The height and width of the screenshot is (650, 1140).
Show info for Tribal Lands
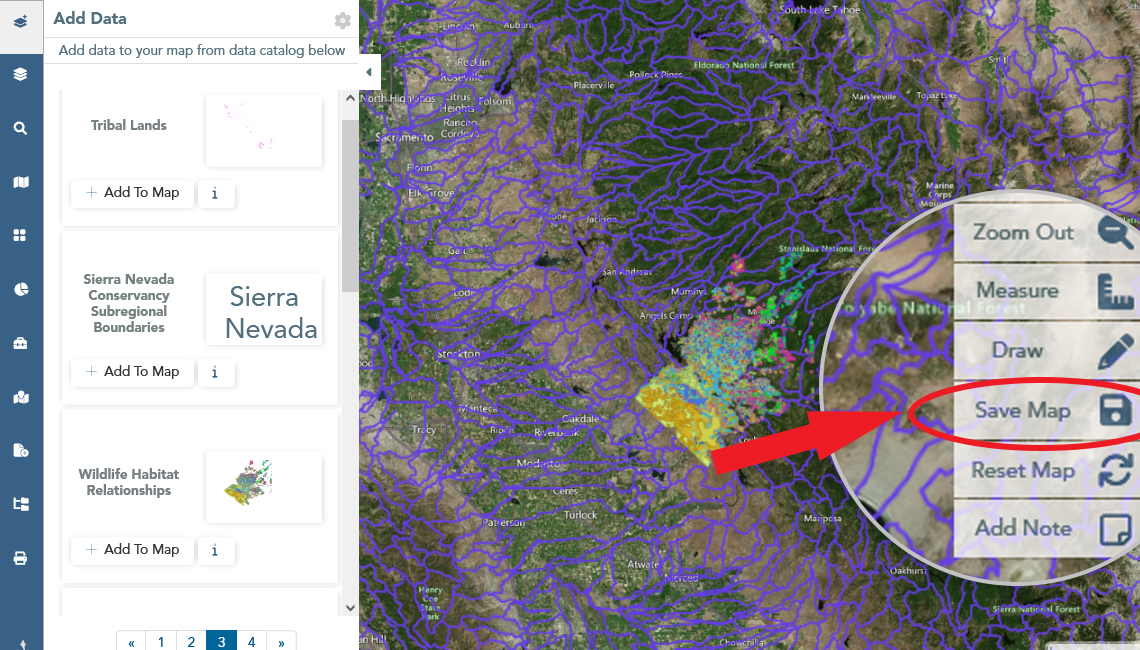(x=214, y=193)
